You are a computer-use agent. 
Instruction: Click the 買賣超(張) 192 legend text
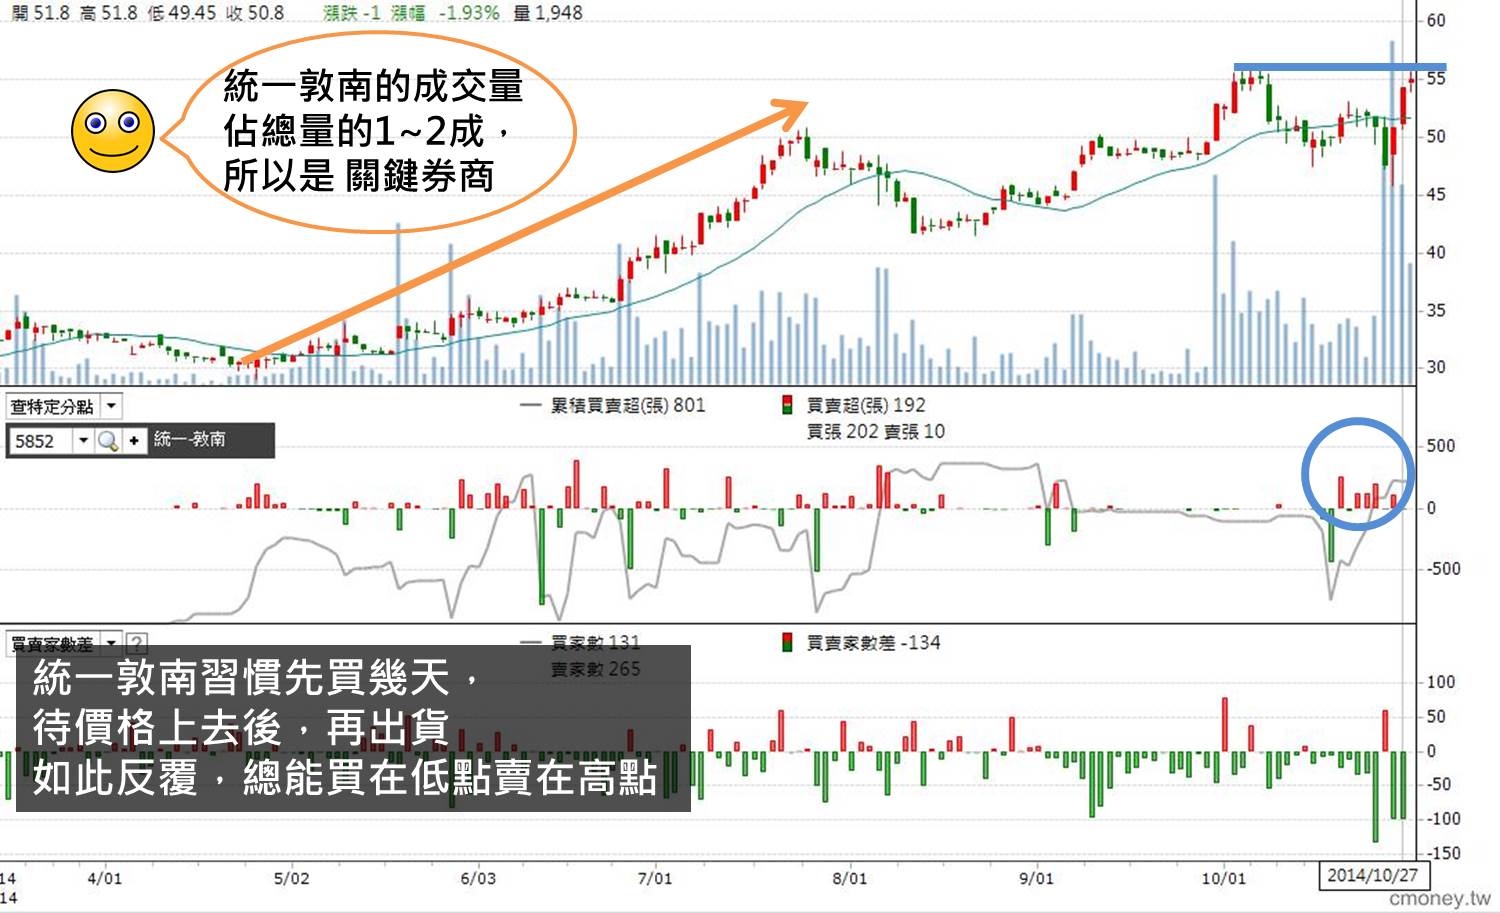pyautogui.click(x=866, y=405)
